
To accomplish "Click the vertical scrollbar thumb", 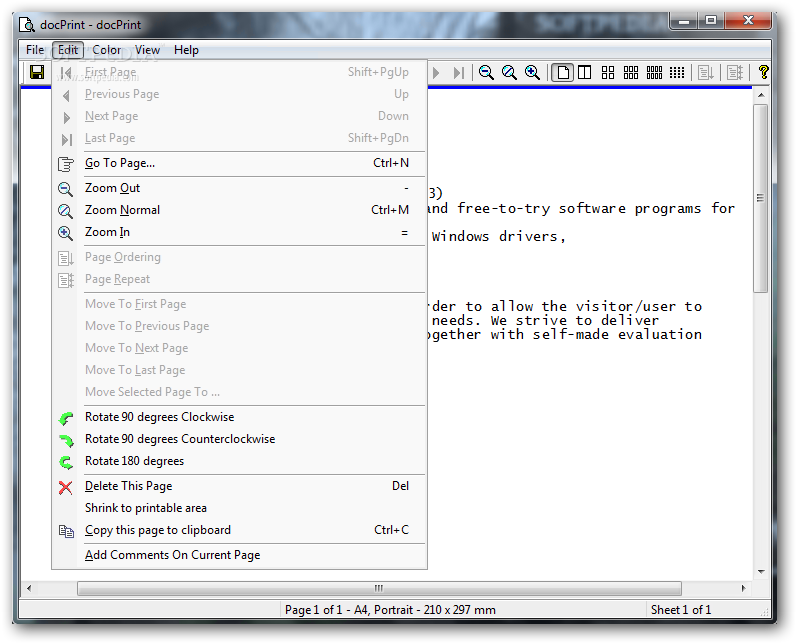I will (x=760, y=198).
